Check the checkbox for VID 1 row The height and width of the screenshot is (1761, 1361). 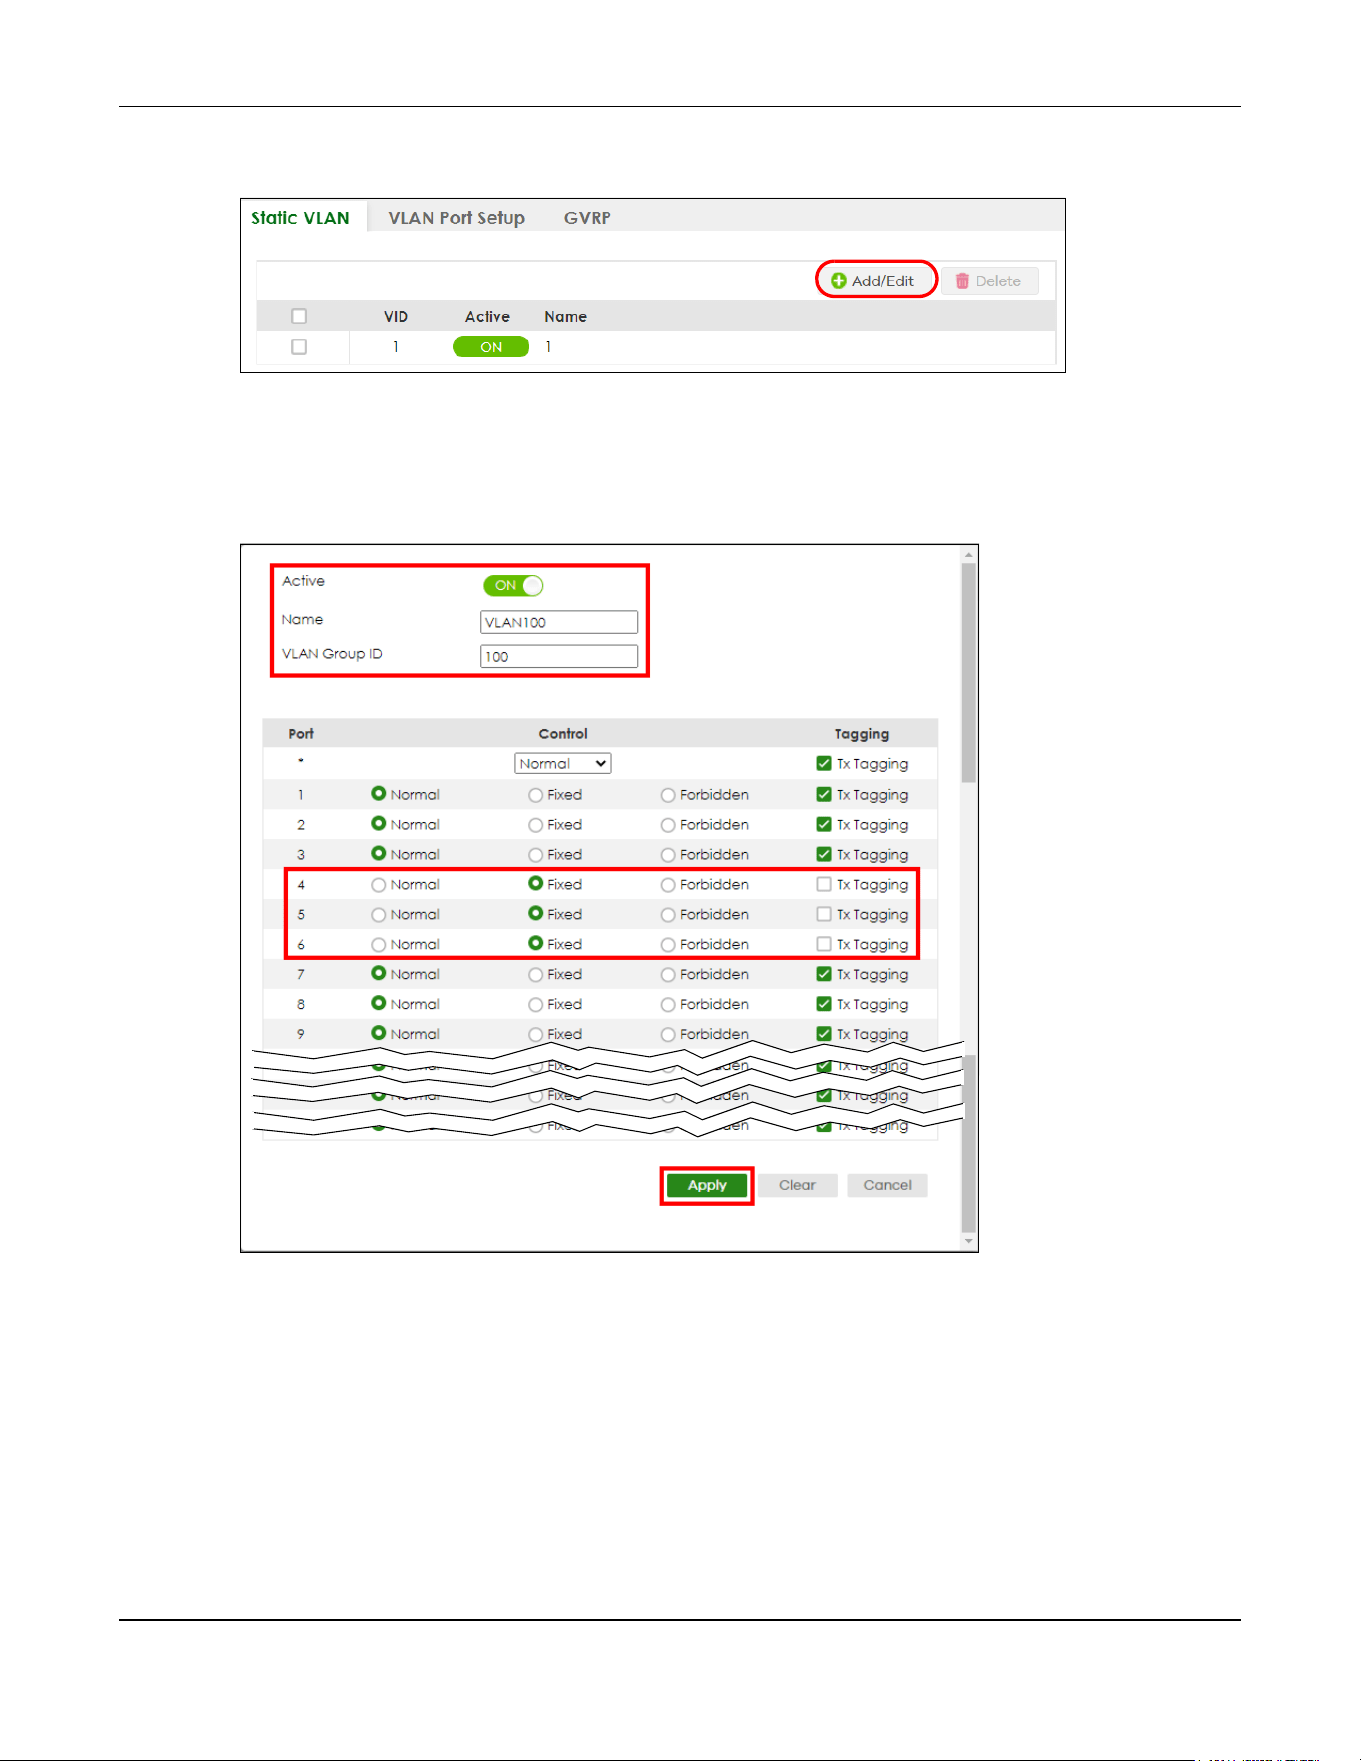(x=299, y=347)
